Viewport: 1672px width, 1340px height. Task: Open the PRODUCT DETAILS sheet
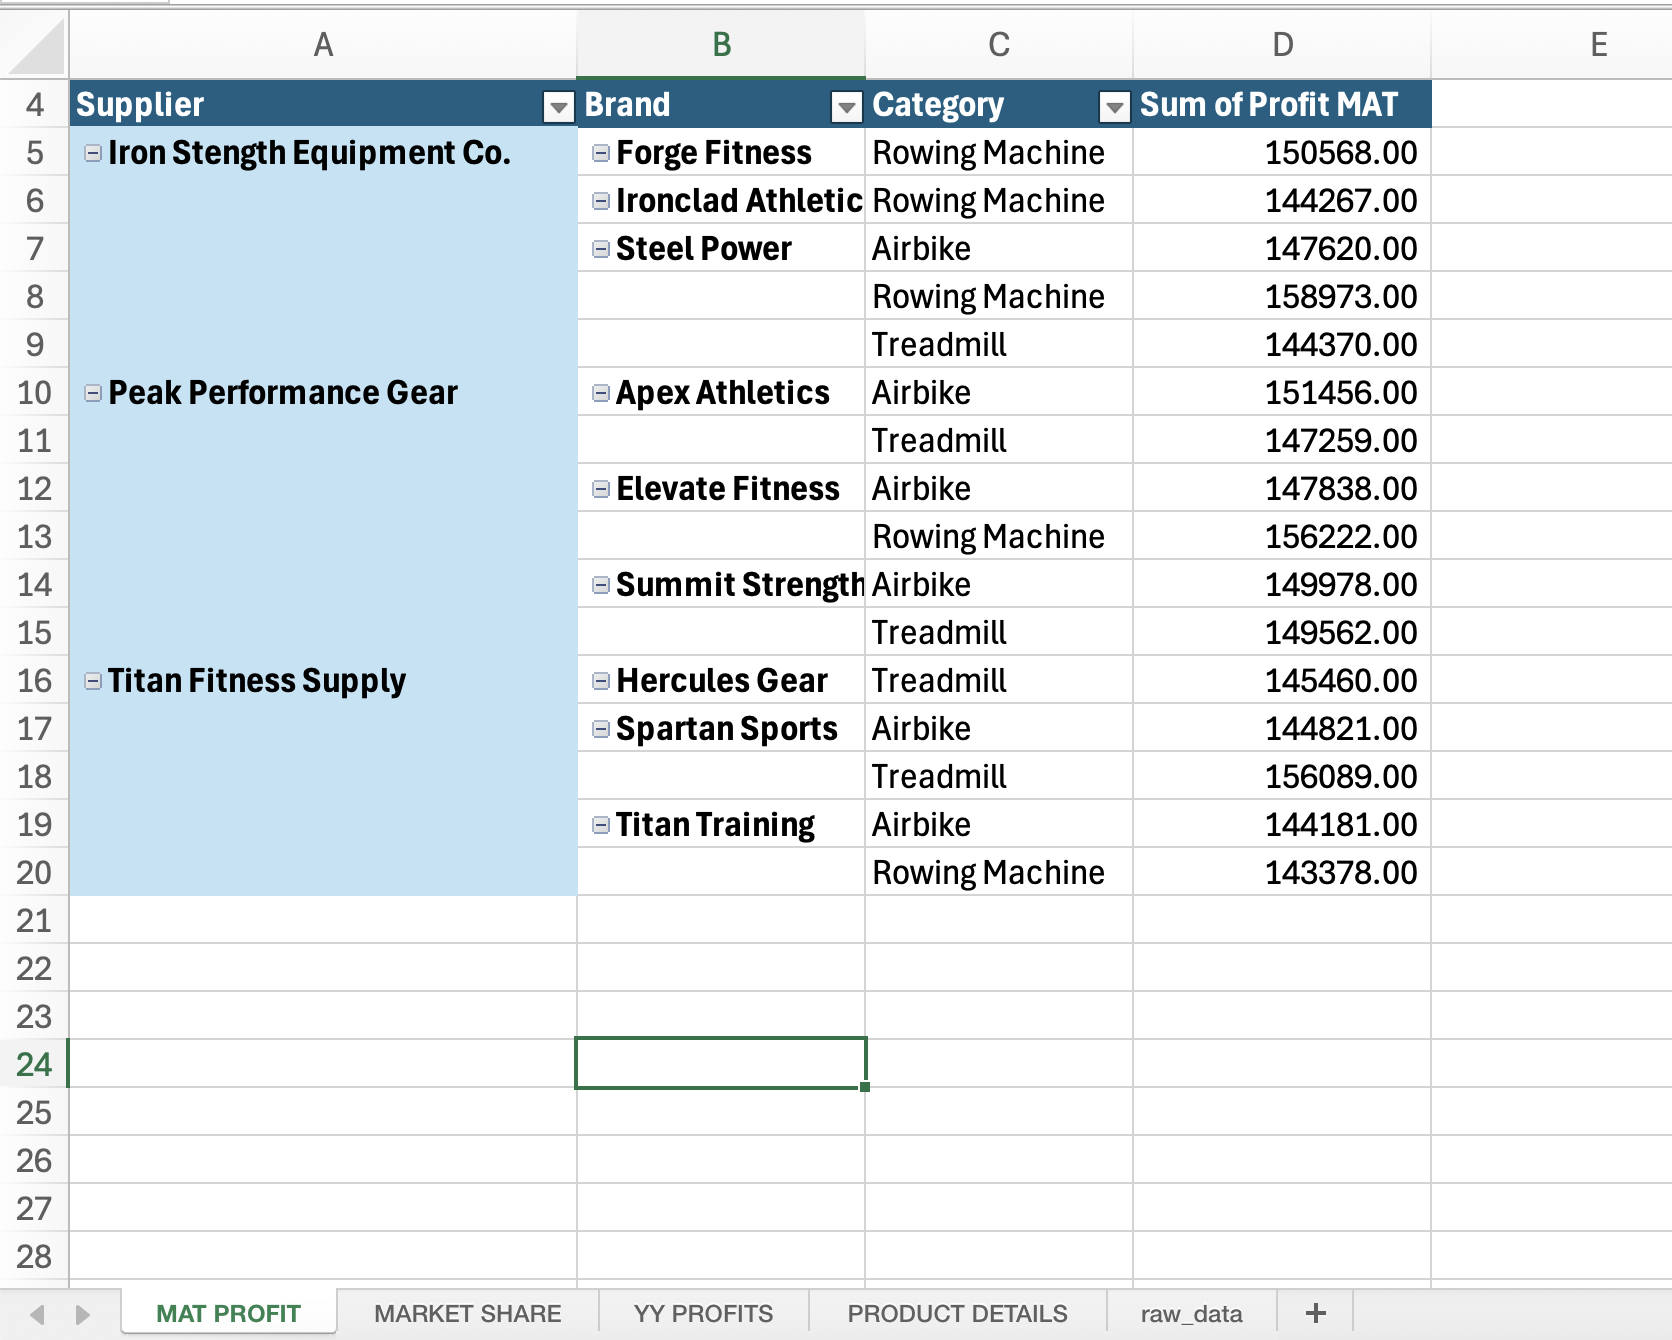point(956,1312)
